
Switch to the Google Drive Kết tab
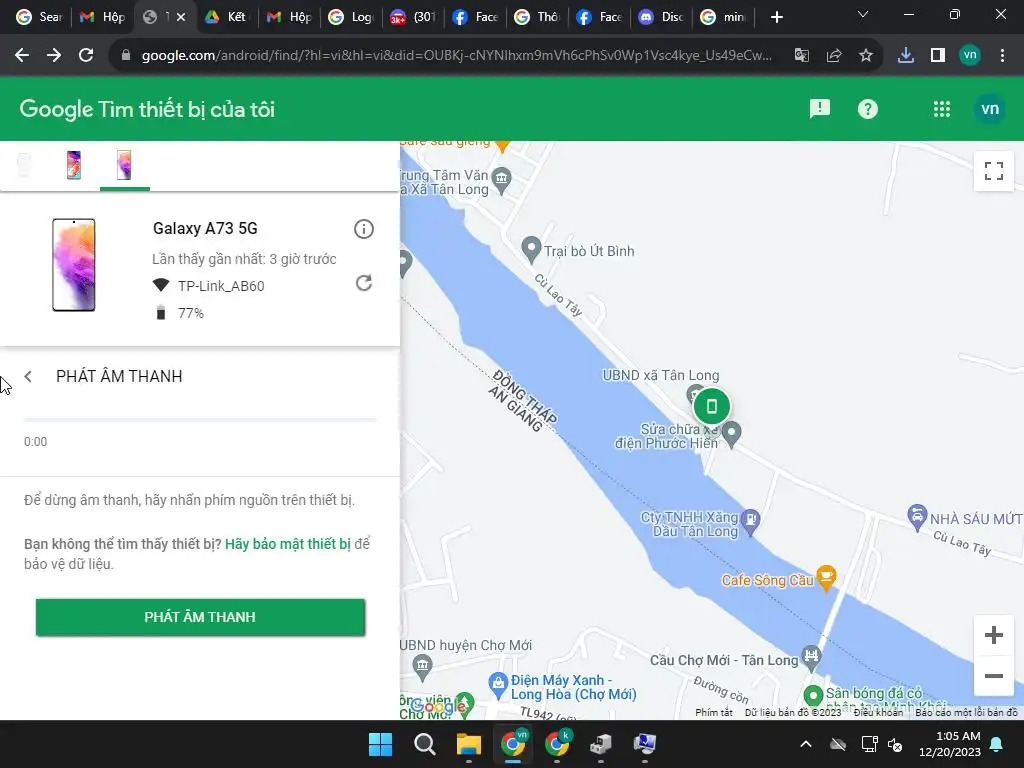click(225, 17)
